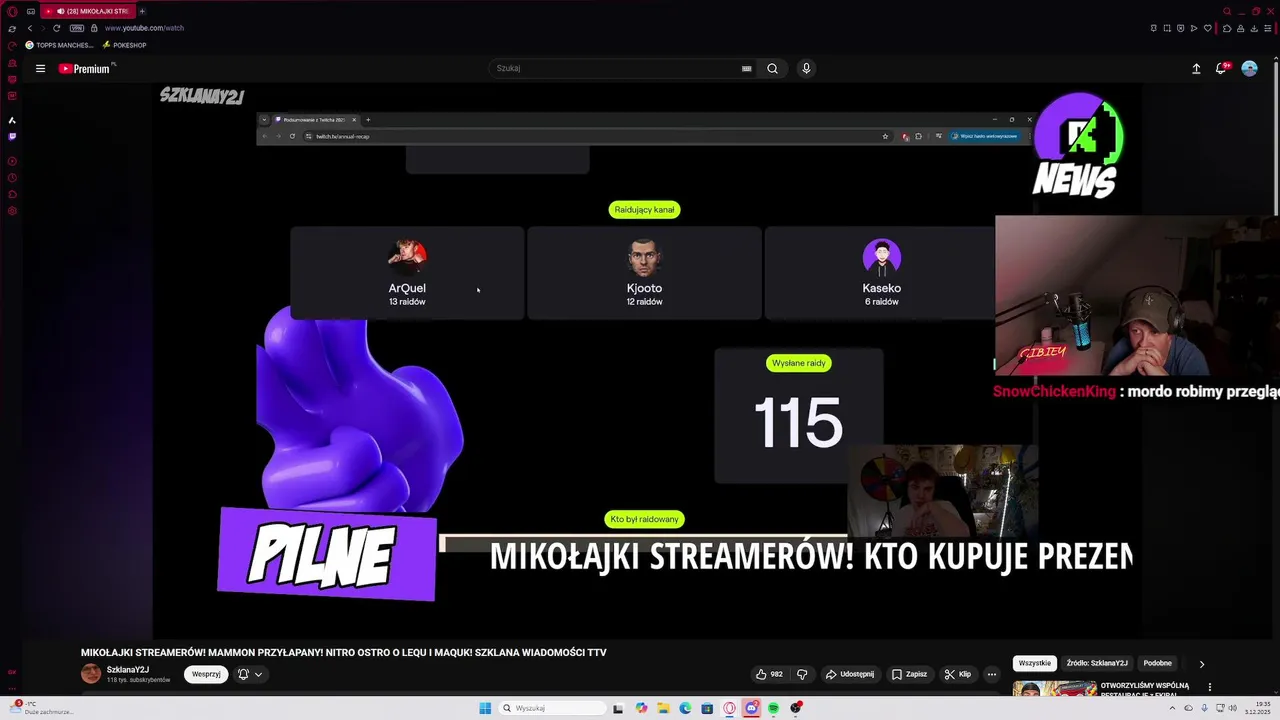Select the Wszystkie filter chip
Screen dimensions: 1280x720
pyautogui.click(x=1034, y=663)
